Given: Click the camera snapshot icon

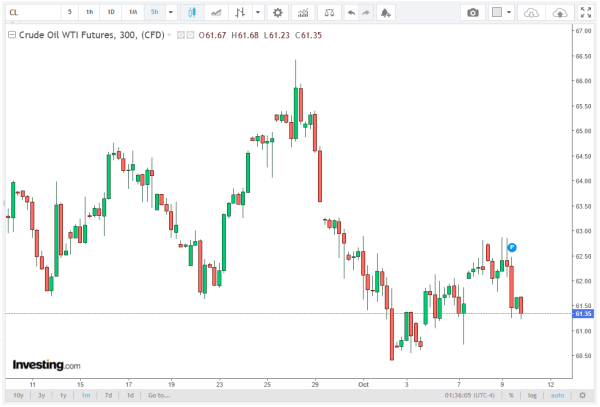Looking at the screenshot, I should 472,13.
